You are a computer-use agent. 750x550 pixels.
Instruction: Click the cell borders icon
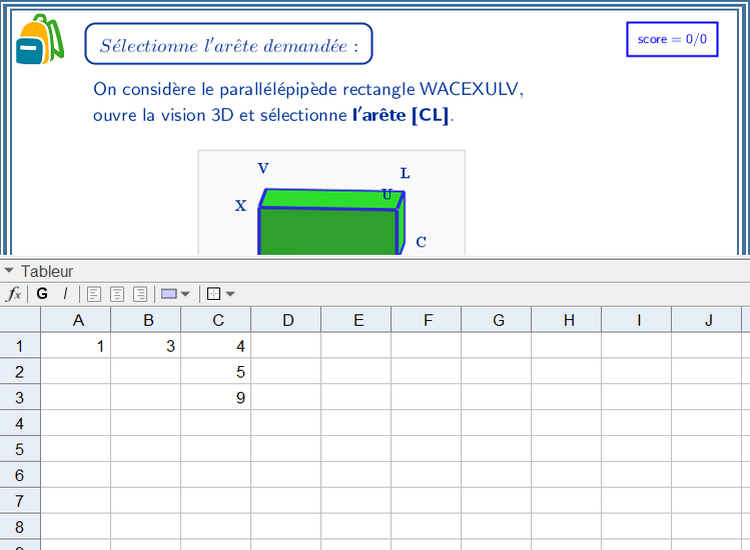tap(213, 294)
